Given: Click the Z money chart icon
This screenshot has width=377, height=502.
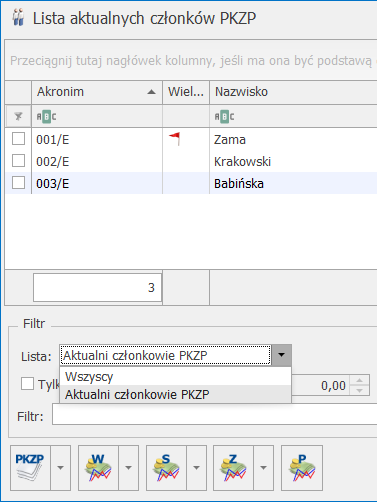Looking at the screenshot, I should [233, 468].
